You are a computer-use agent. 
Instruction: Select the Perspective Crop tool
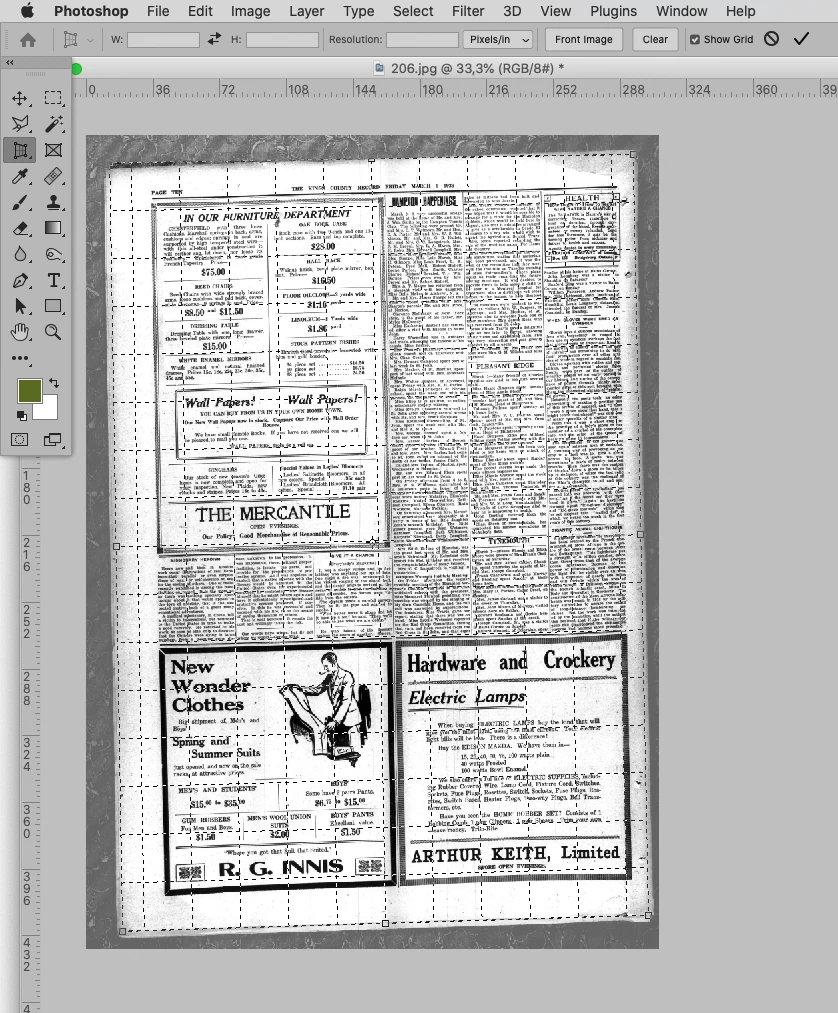click(19, 151)
